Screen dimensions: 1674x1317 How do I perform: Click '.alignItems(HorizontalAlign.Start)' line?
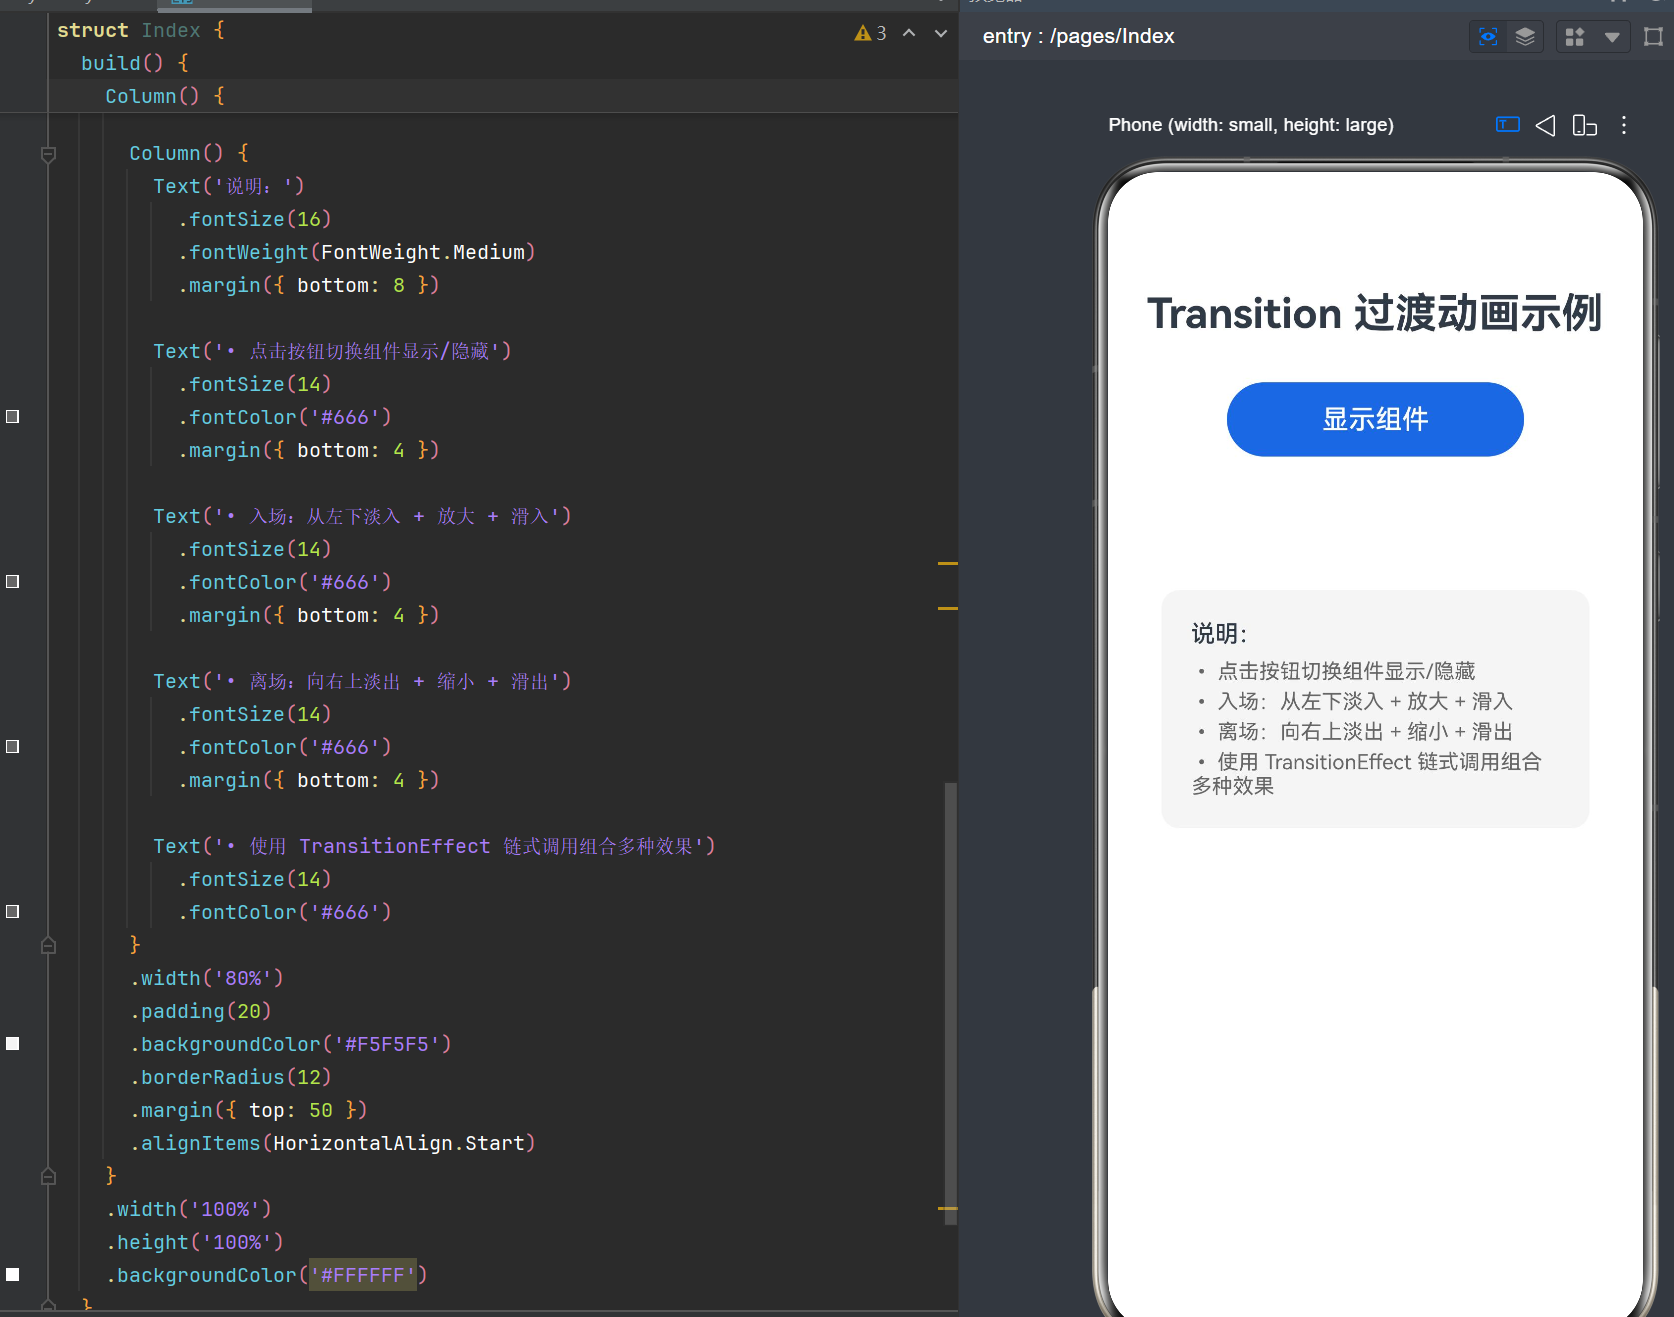332,1143
